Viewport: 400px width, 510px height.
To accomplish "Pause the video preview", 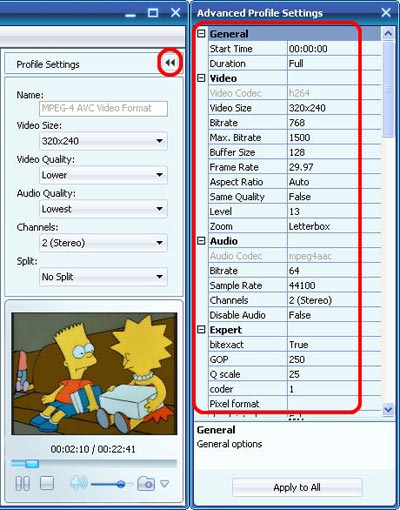I will point(23,483).
